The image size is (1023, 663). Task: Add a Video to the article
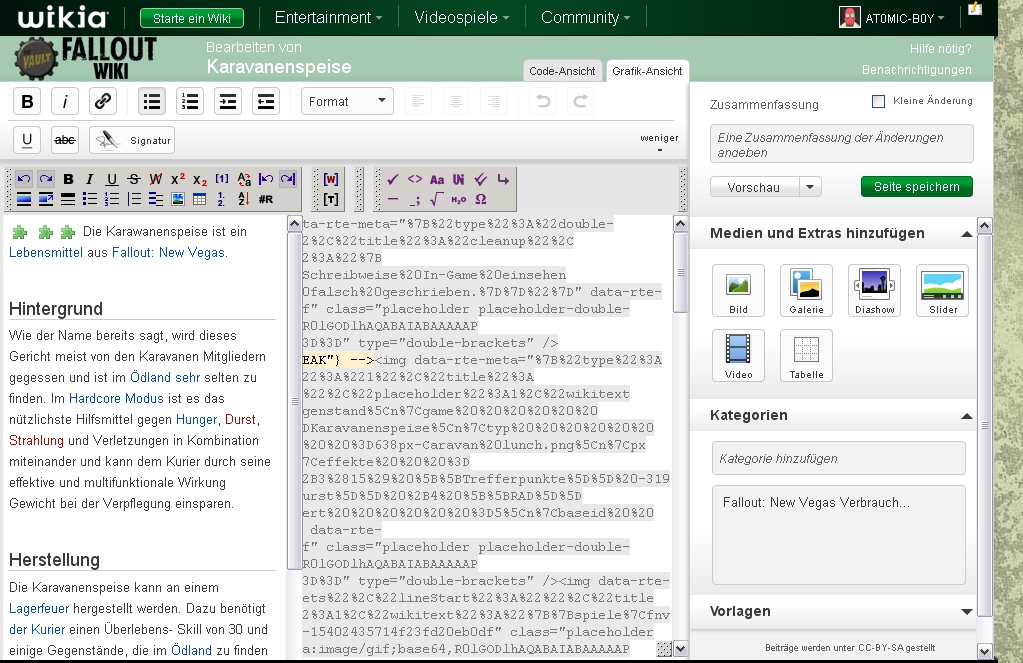tap(738, 355)
